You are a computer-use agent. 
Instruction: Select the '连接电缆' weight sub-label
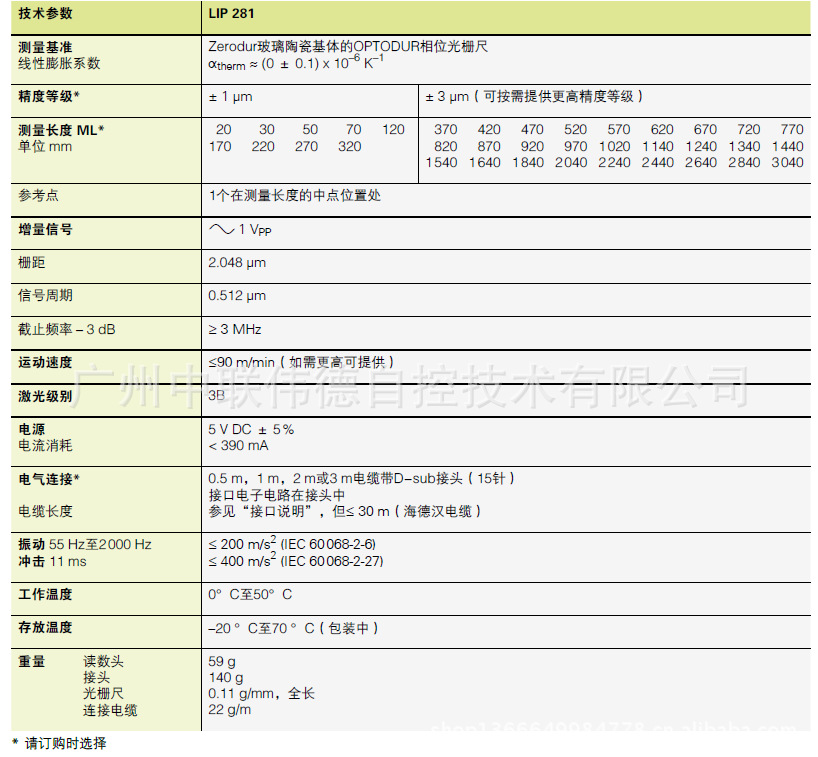pyautogui.click(x=110, y=710)
